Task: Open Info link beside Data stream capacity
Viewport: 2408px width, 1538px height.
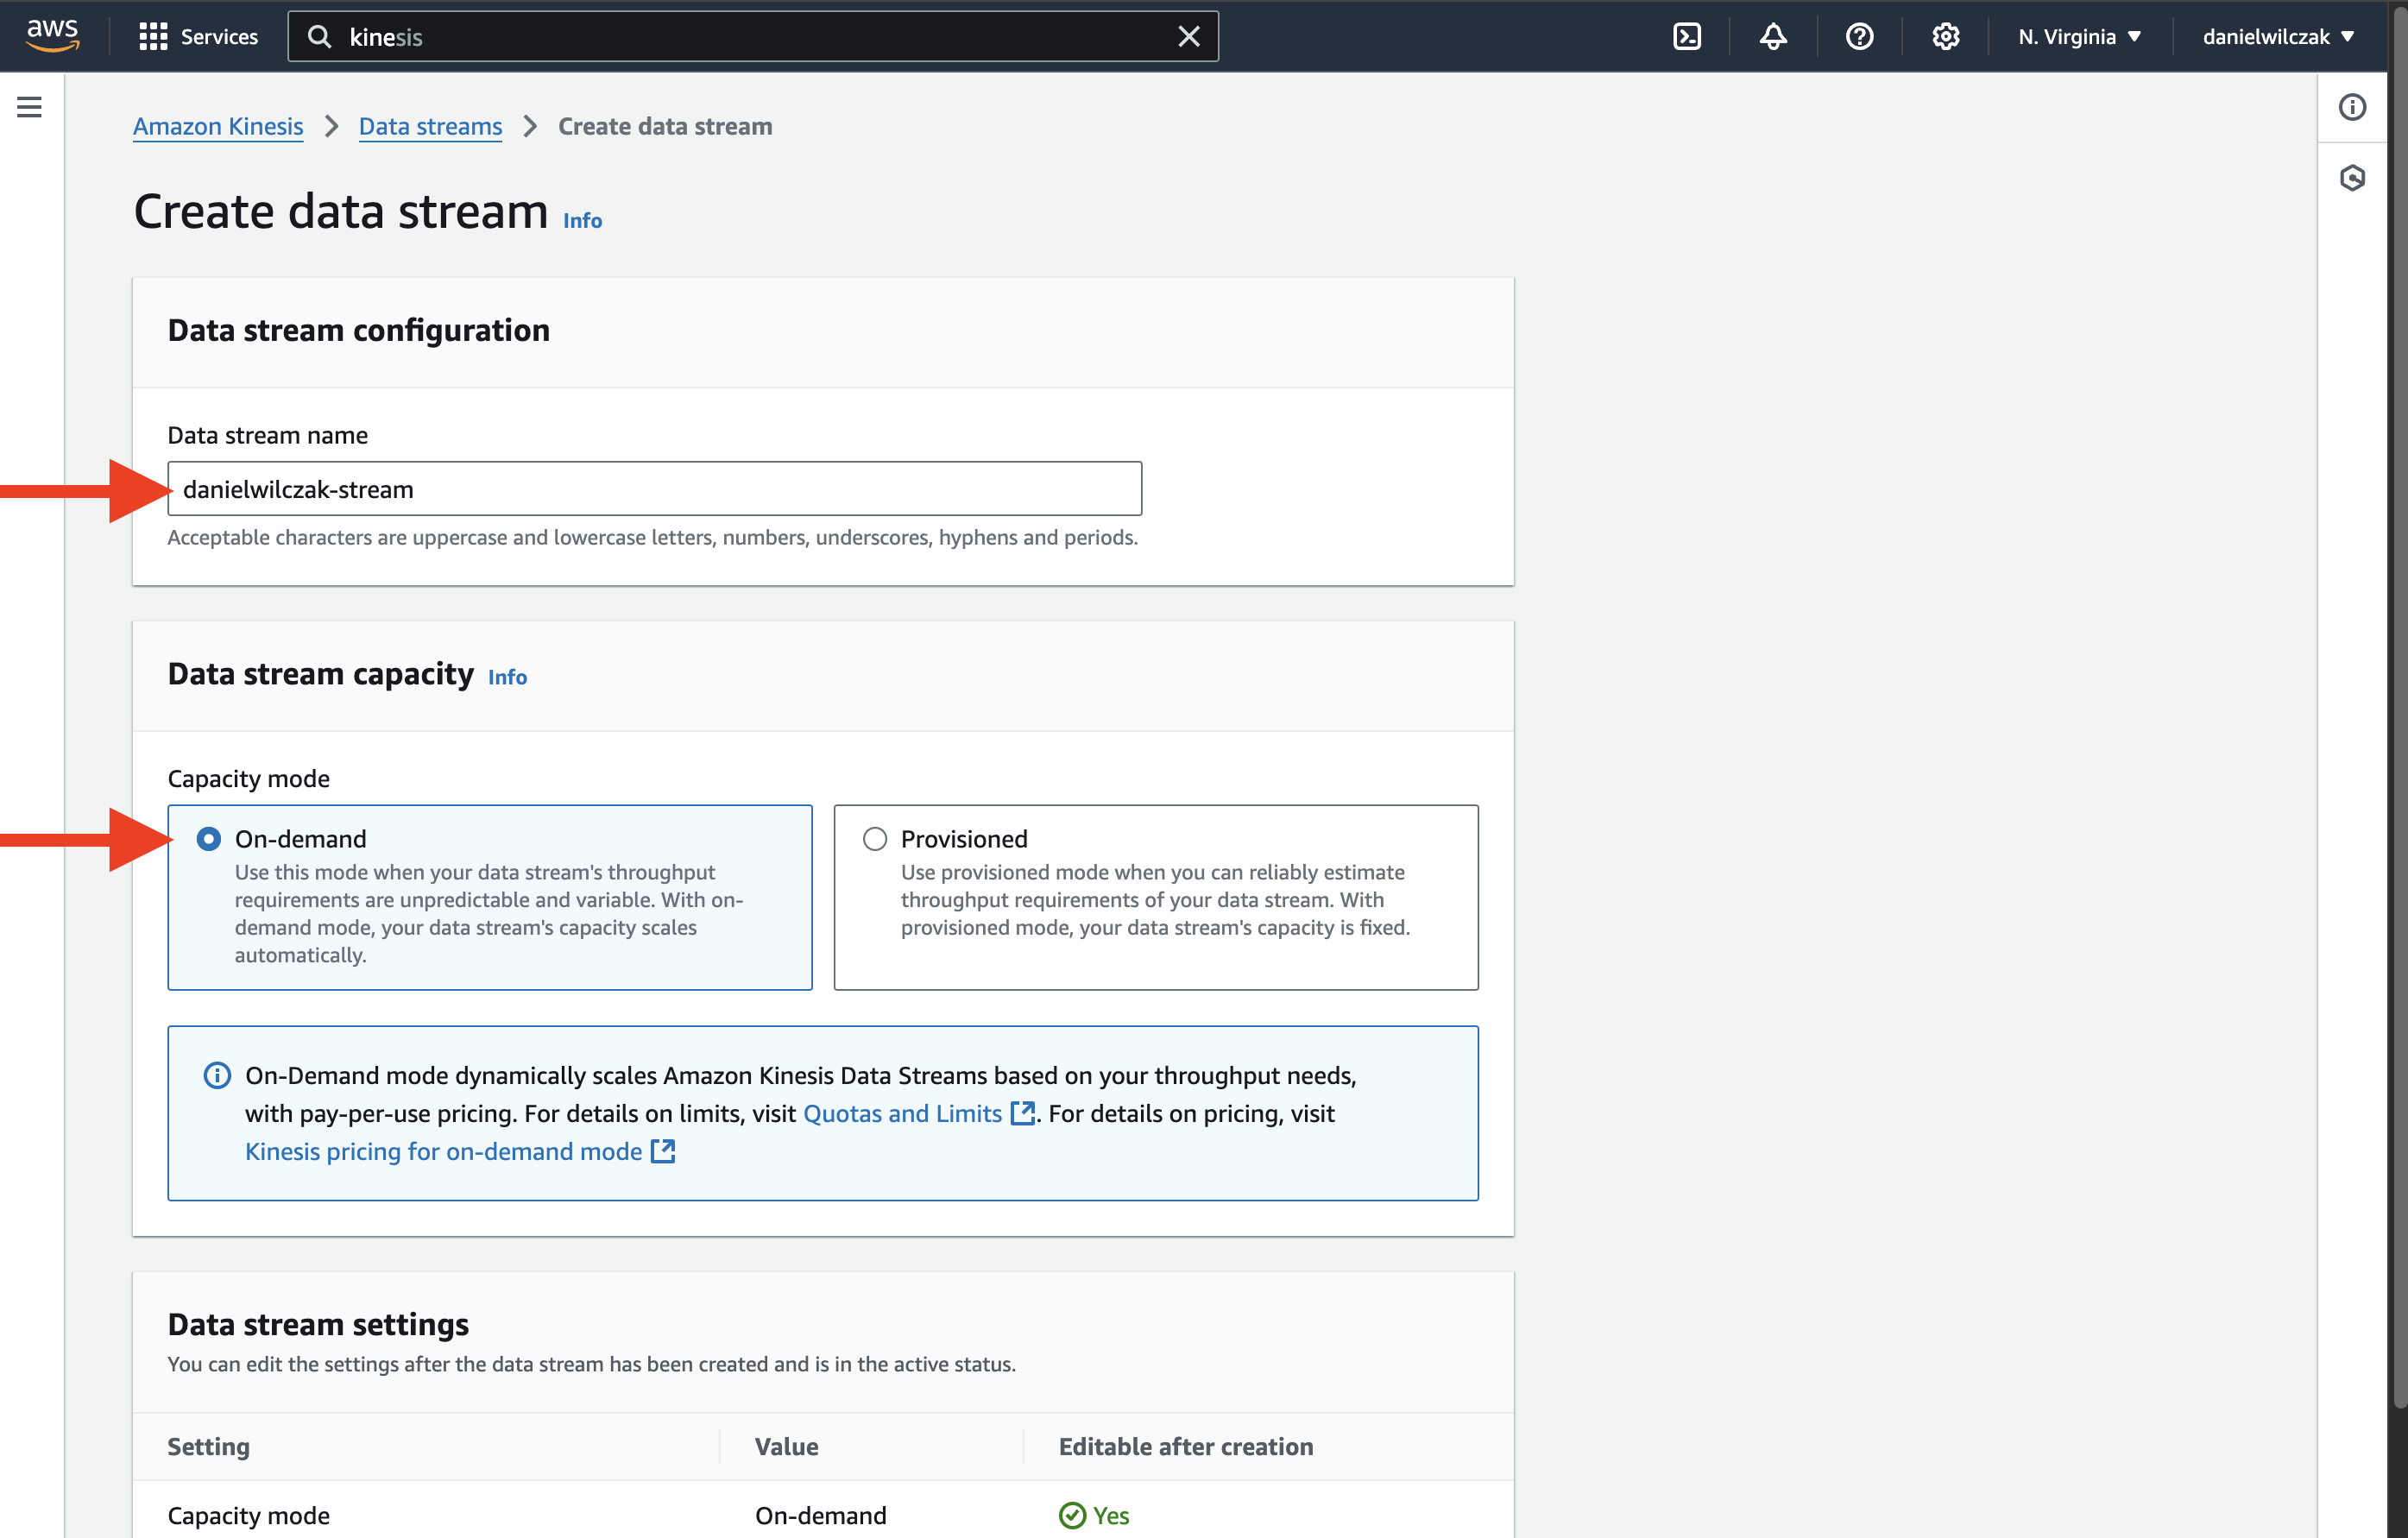Action: pyautogui.click(x=507, y=677)
